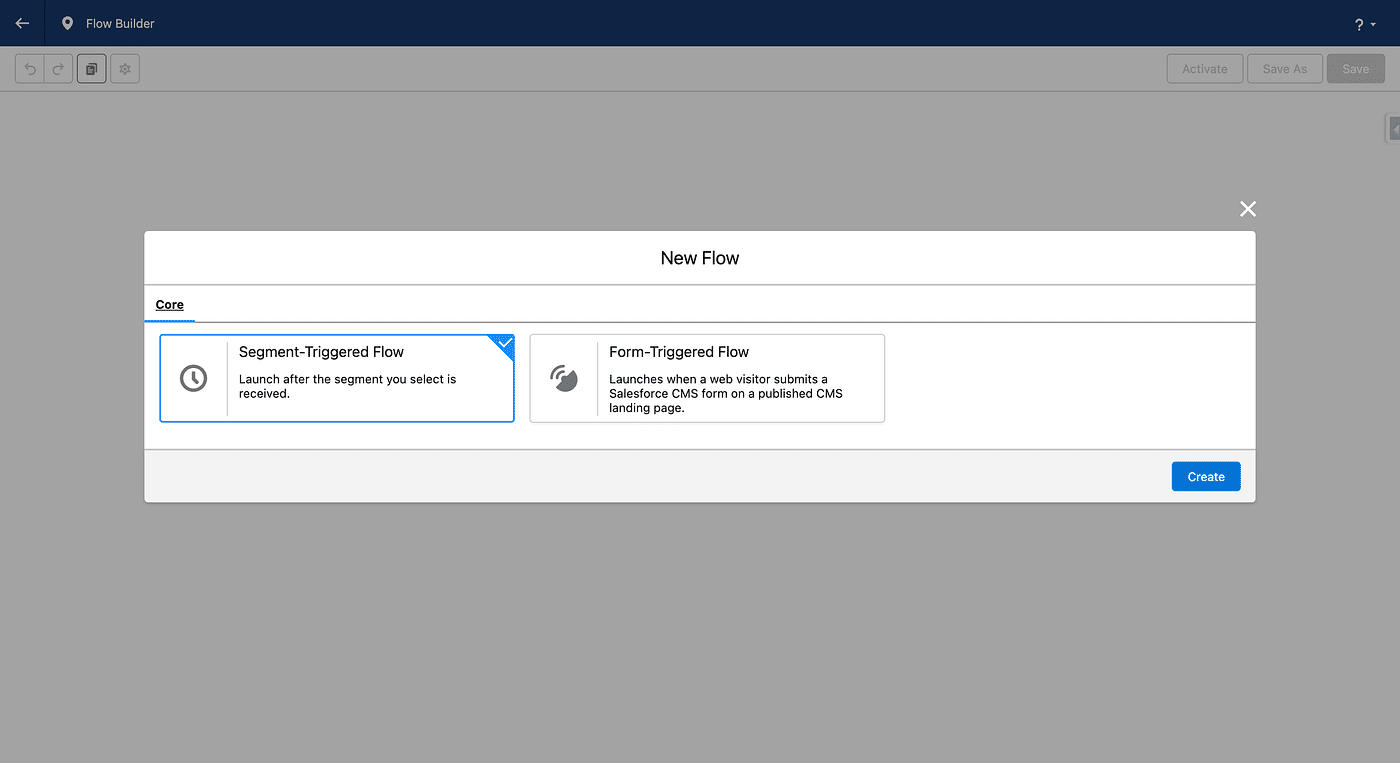Click the blue checkmark on the selected card
Screen dimensions: 1400x763
coord(505,342)
